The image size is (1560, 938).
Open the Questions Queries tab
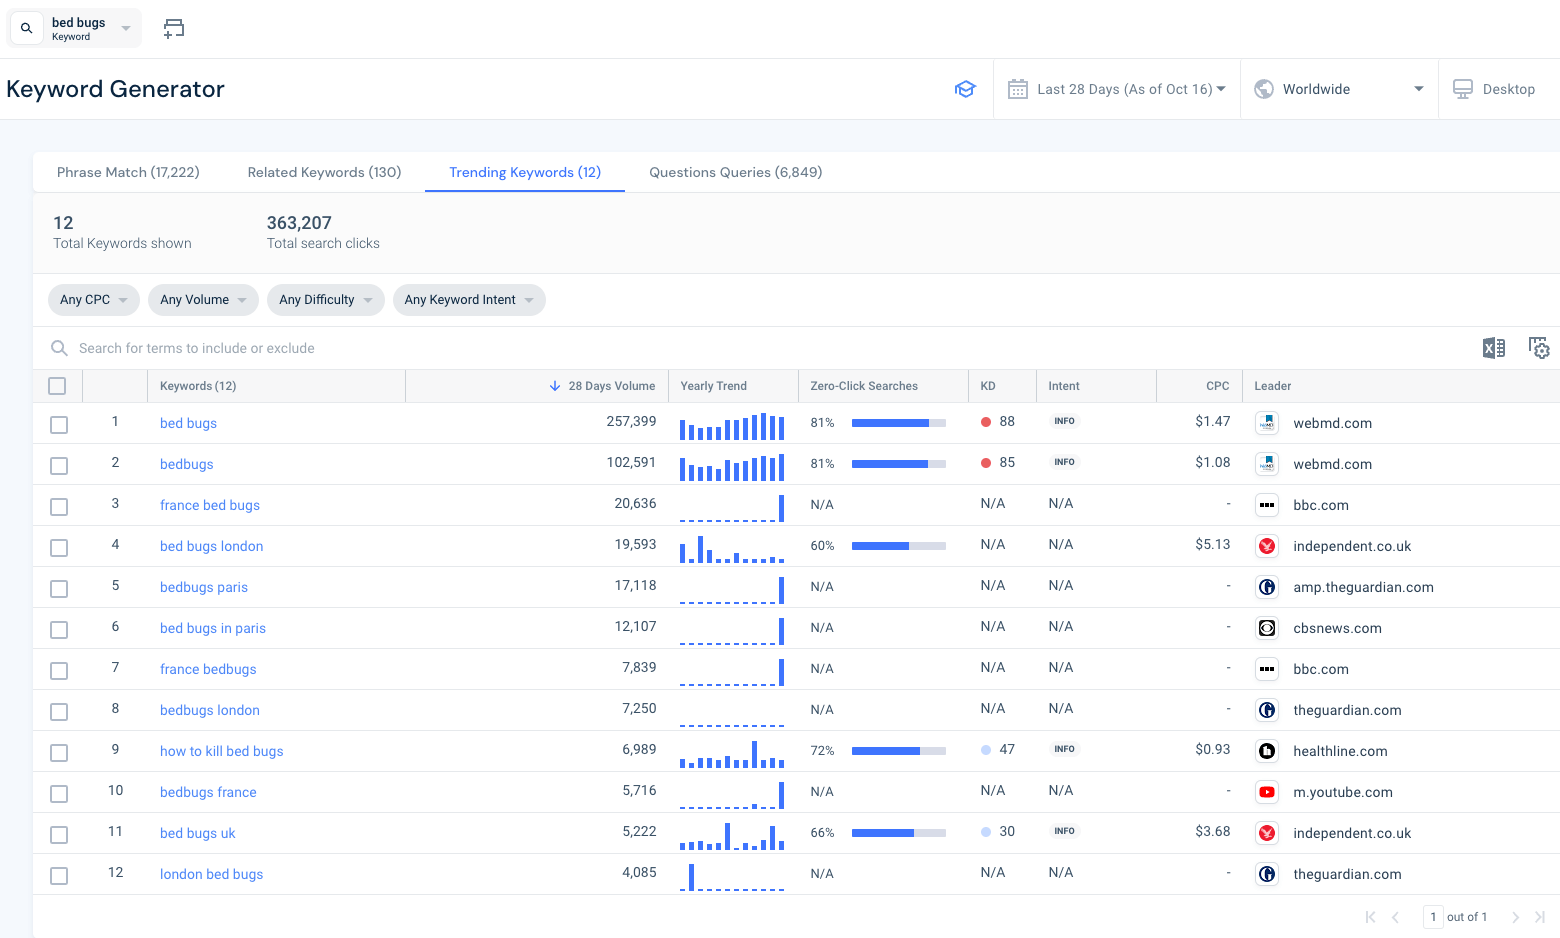tap(735, 172)
